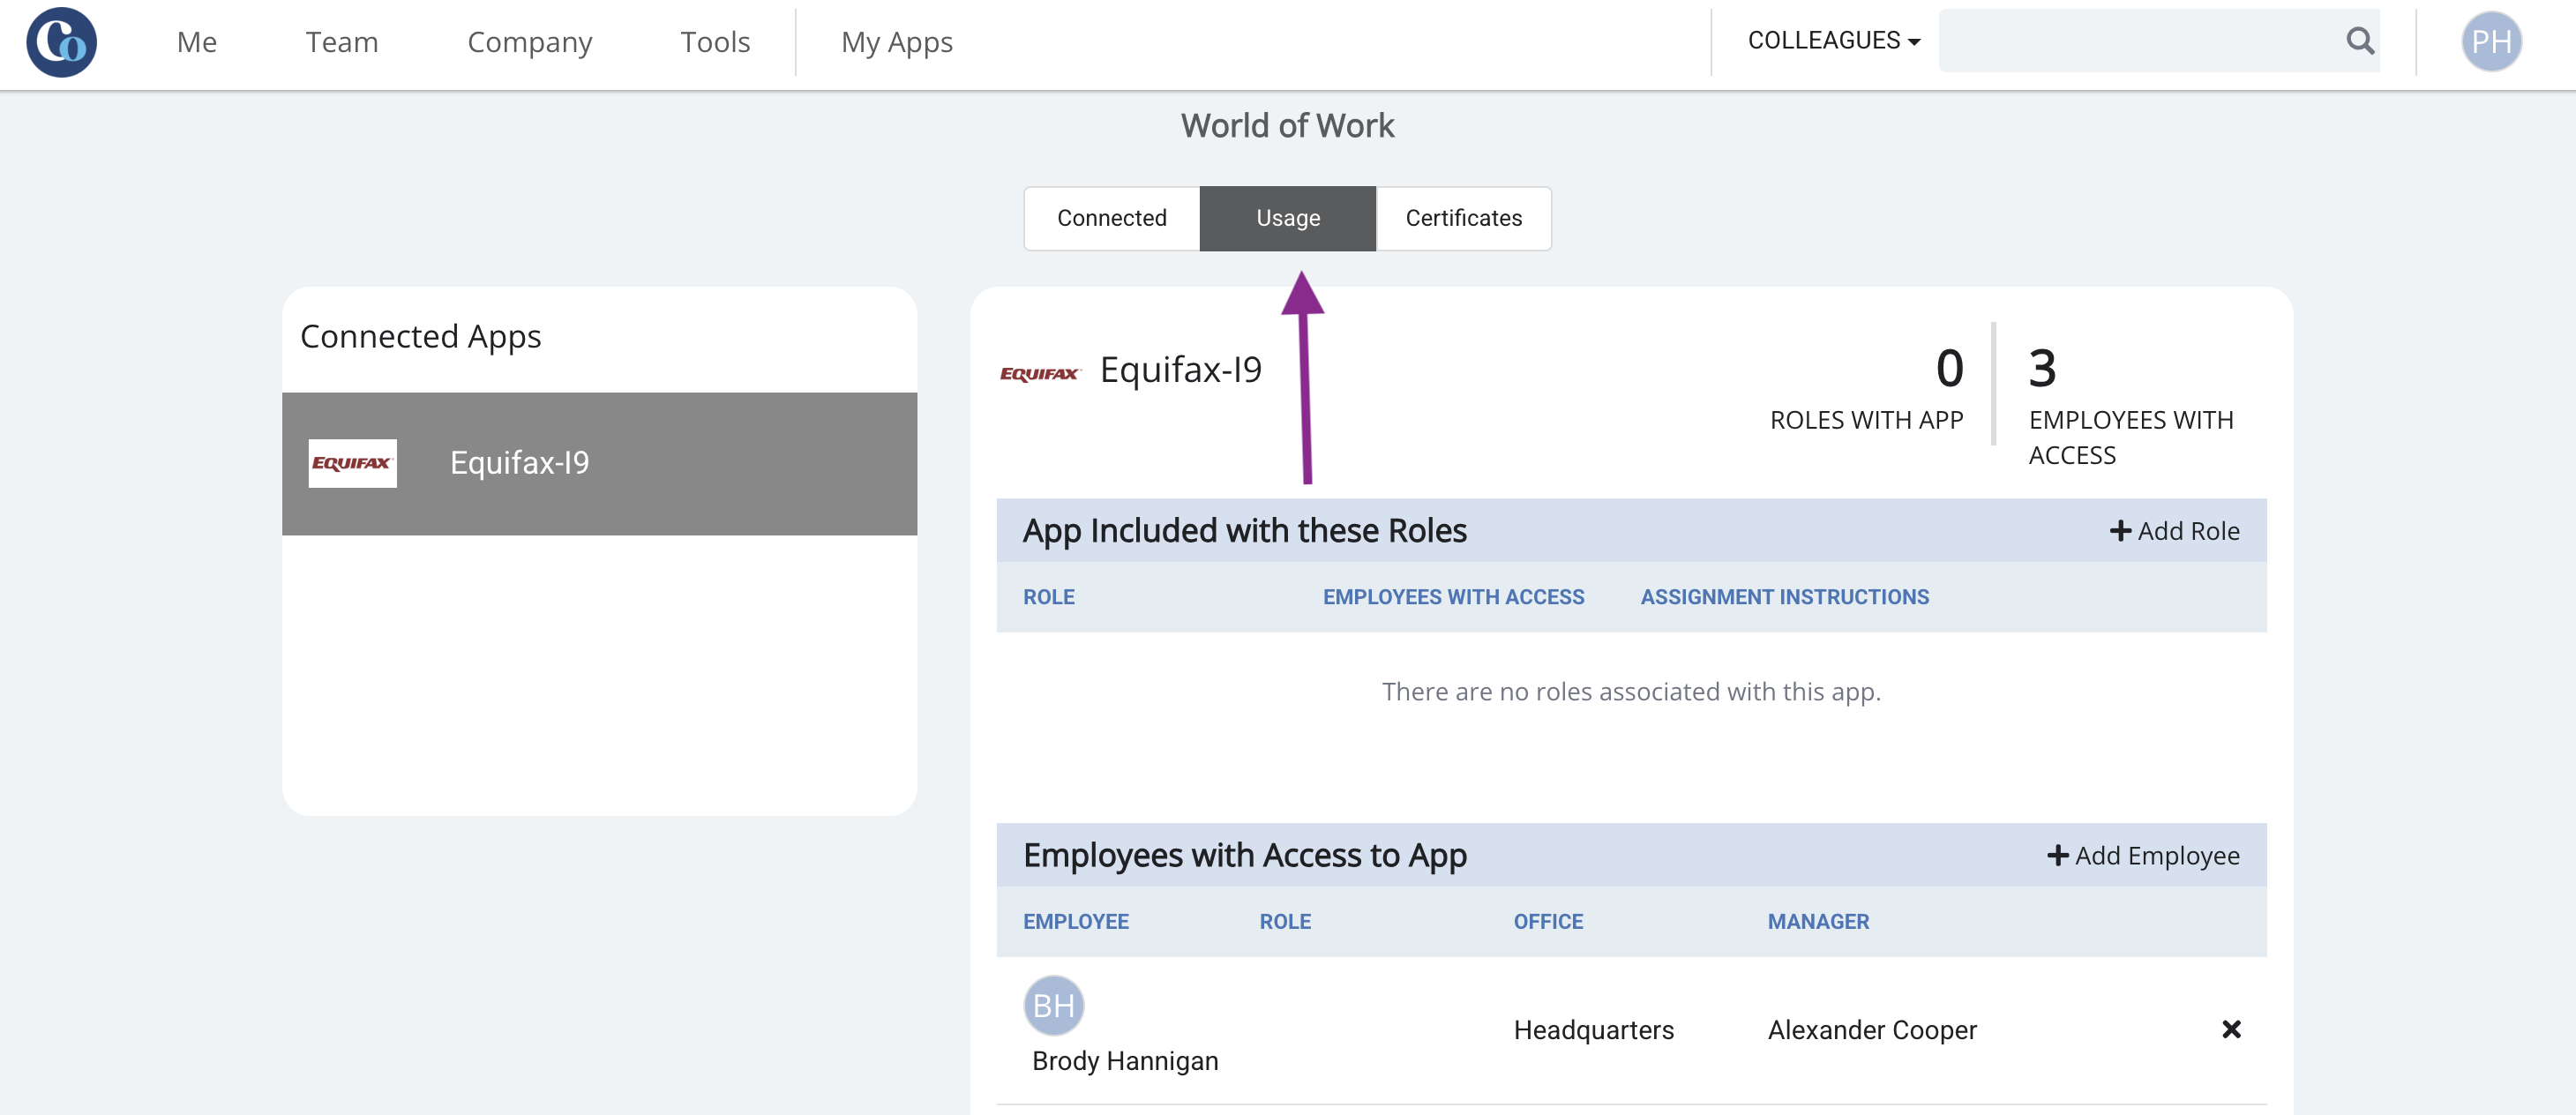This screenshot has height=1115, width=2576.
Task: Click the plus Add Employee button
Action: click(x=2142, y=856)
